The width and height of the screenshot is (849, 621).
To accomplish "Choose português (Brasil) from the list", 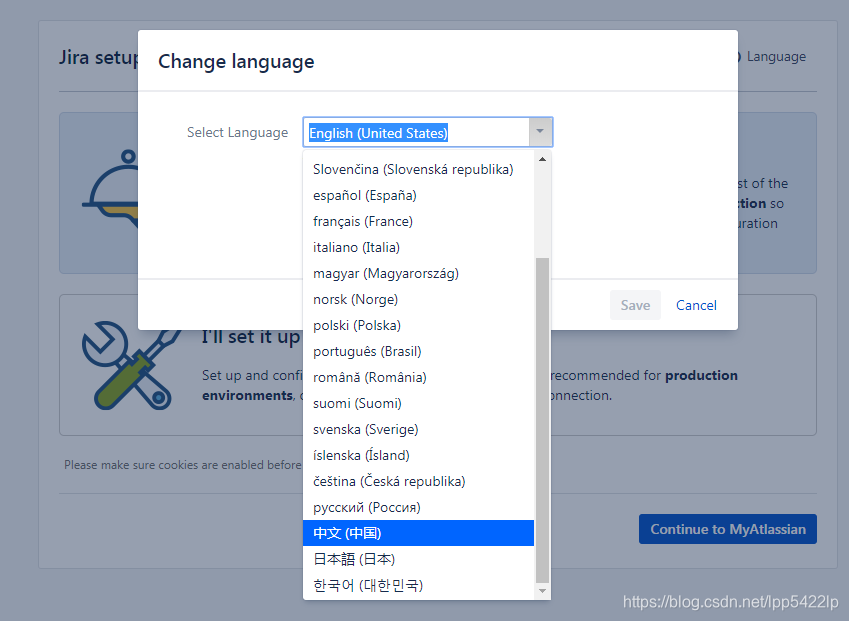I will coord(419,351).
